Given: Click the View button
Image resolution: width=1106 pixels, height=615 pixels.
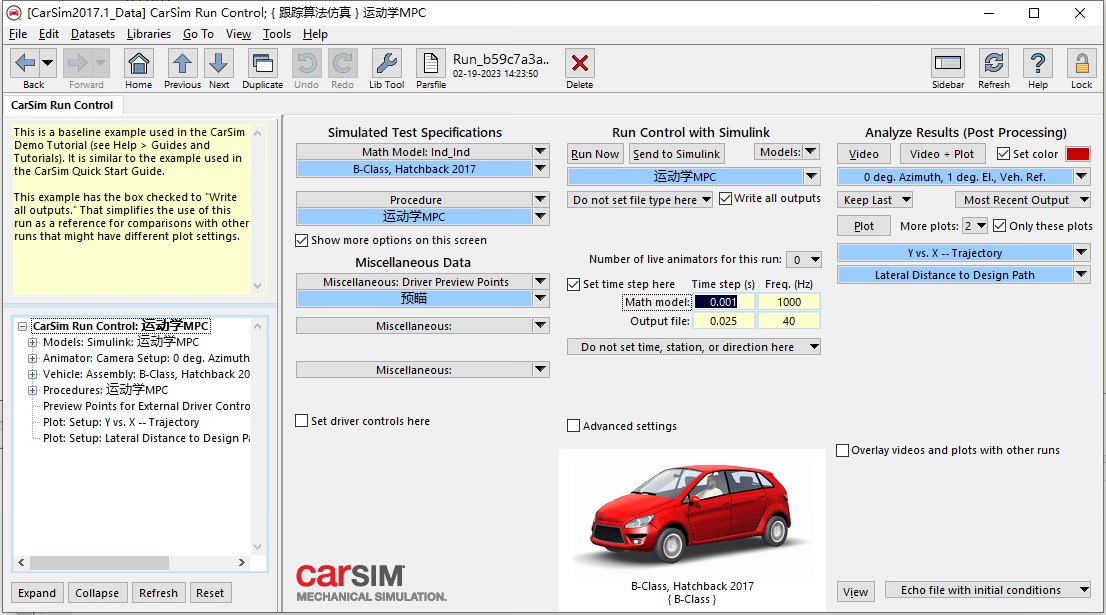Looking at the screenshot, I should coord(856,592).
